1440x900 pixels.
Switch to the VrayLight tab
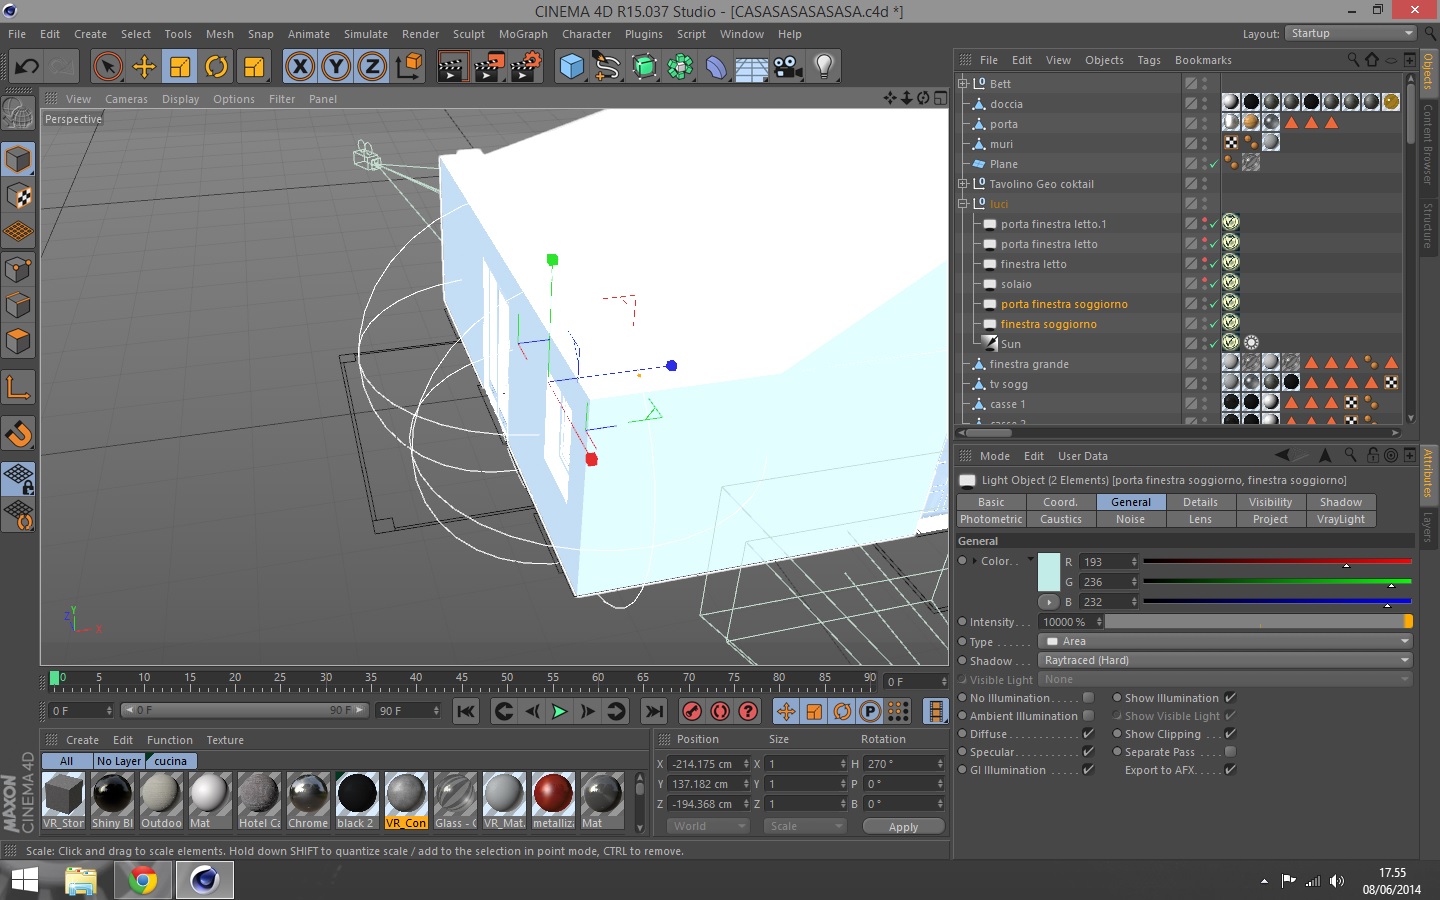[x=1340, y=519]
